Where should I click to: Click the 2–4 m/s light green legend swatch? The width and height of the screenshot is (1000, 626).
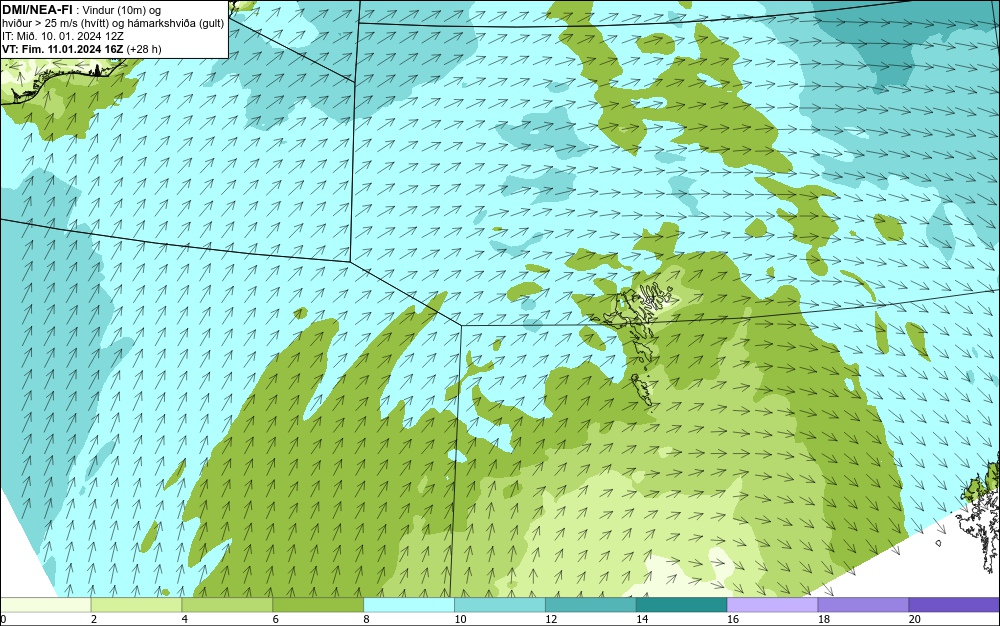click(136, 604)
